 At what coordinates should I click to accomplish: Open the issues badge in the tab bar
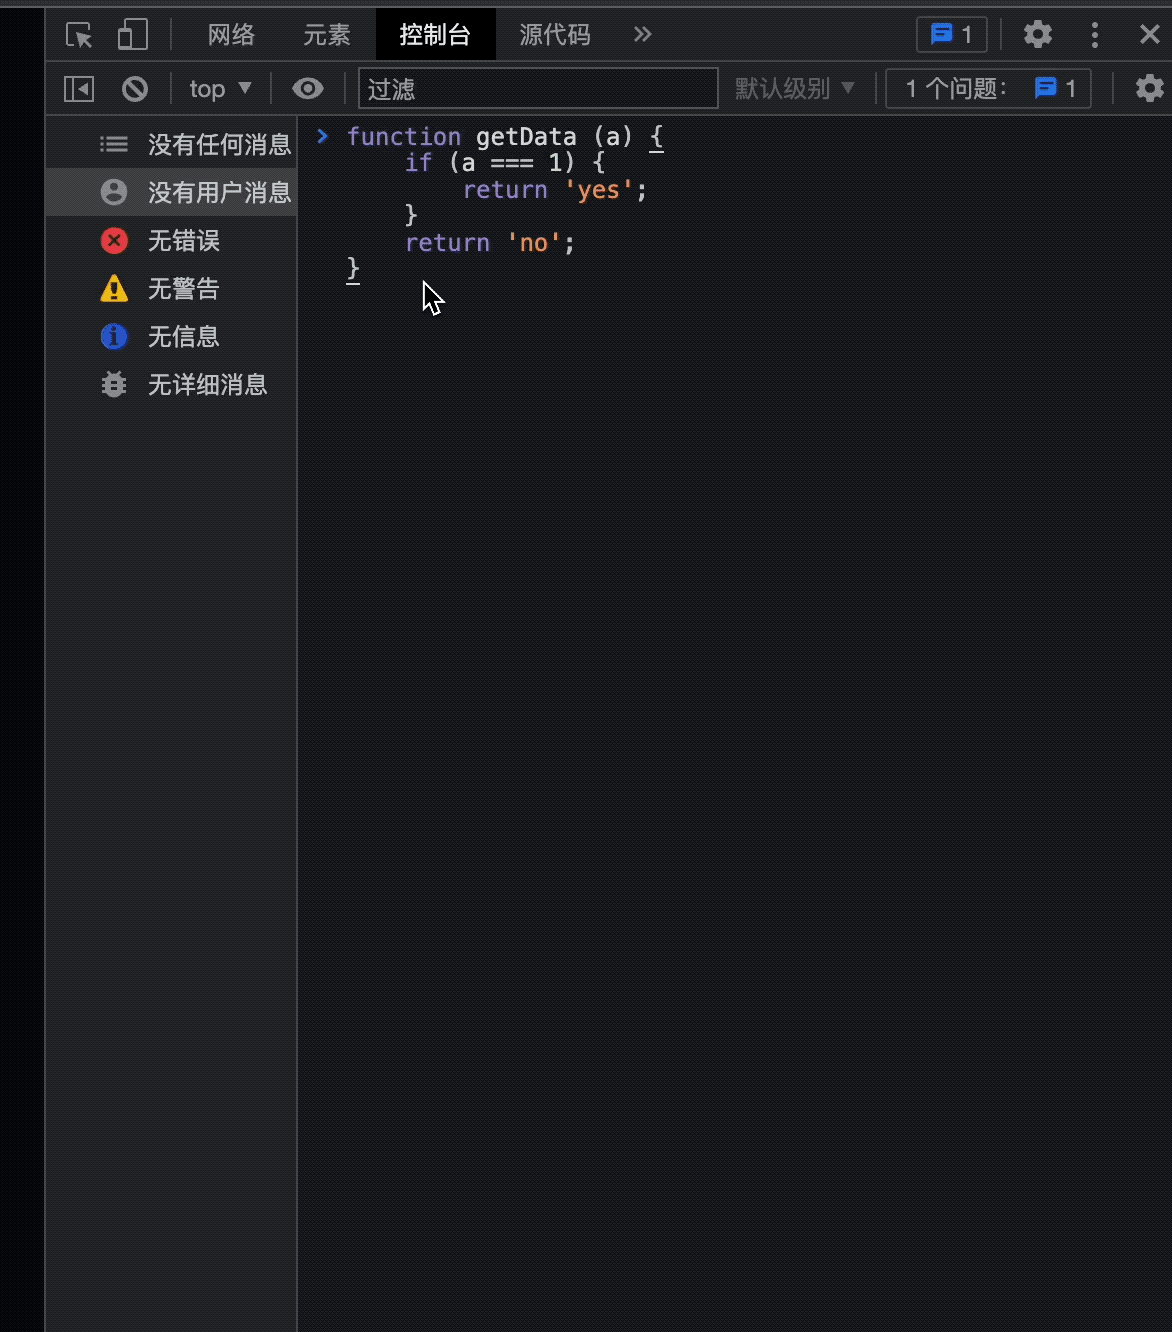pos(952,35)
